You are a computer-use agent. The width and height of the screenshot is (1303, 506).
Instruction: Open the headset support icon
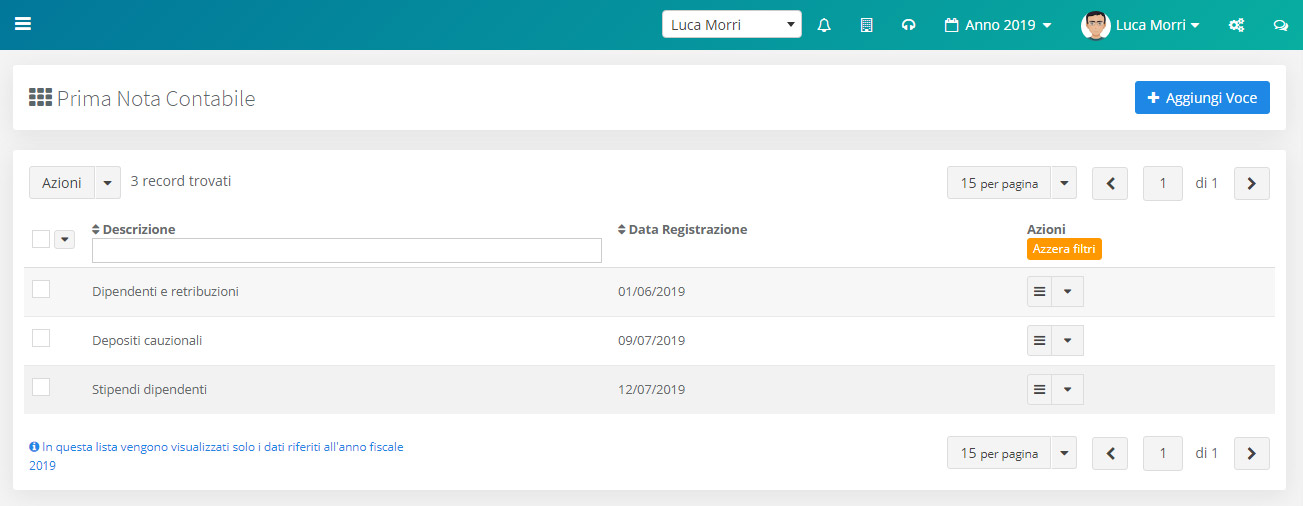pyautogui.click(x=908, y=25)
